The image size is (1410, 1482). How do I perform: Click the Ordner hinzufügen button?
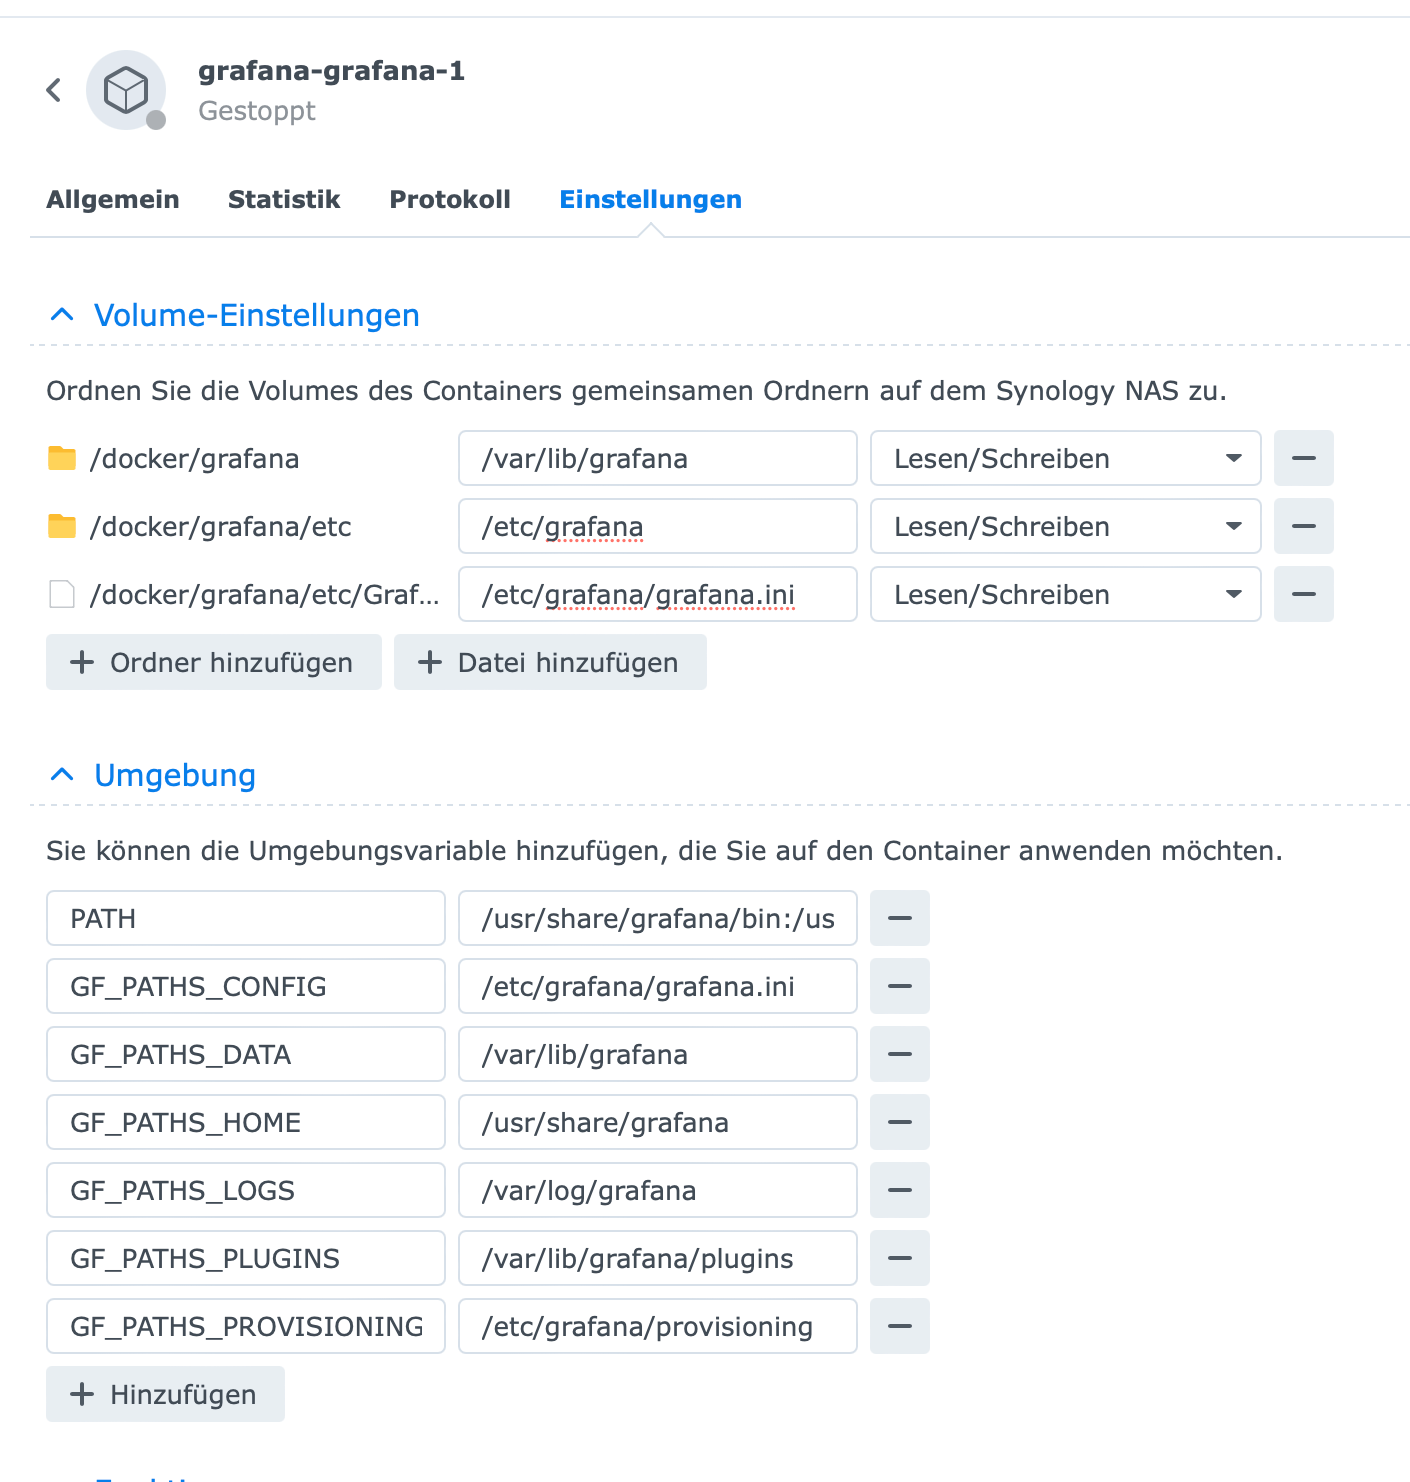pos(213,662)
